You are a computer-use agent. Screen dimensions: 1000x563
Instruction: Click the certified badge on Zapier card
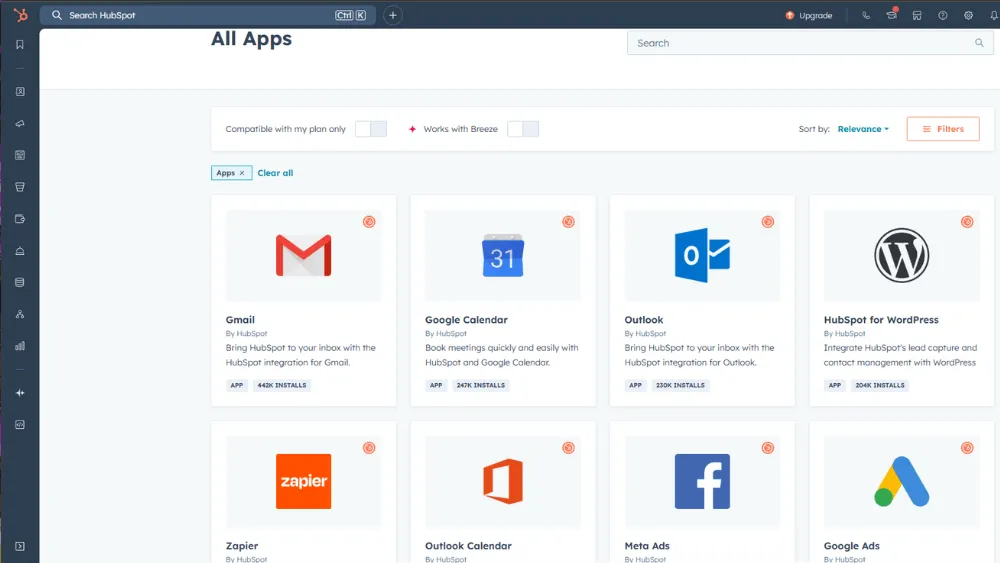click(369, 448)
